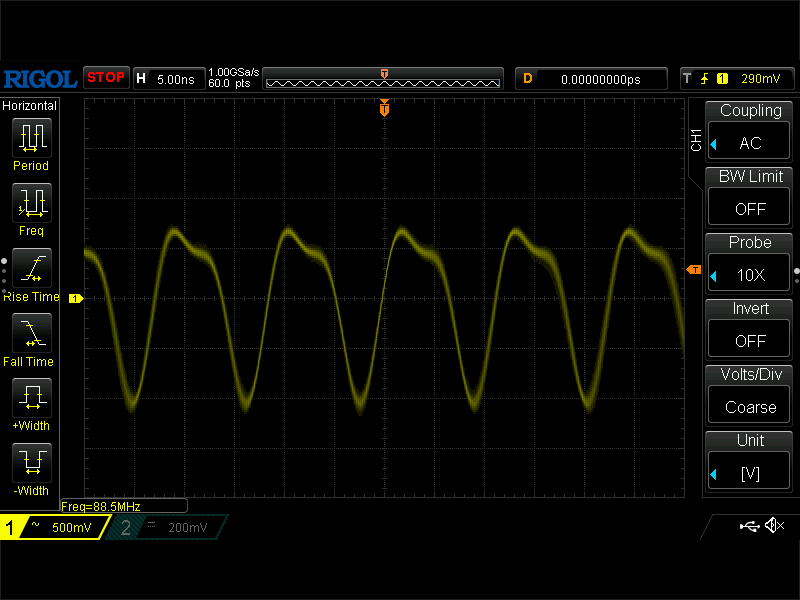Image resolution: width=800 pixels, height=600 pixels.
Task: Open the Probe 10X ratio selector
Action: click(x=749, y=275)
